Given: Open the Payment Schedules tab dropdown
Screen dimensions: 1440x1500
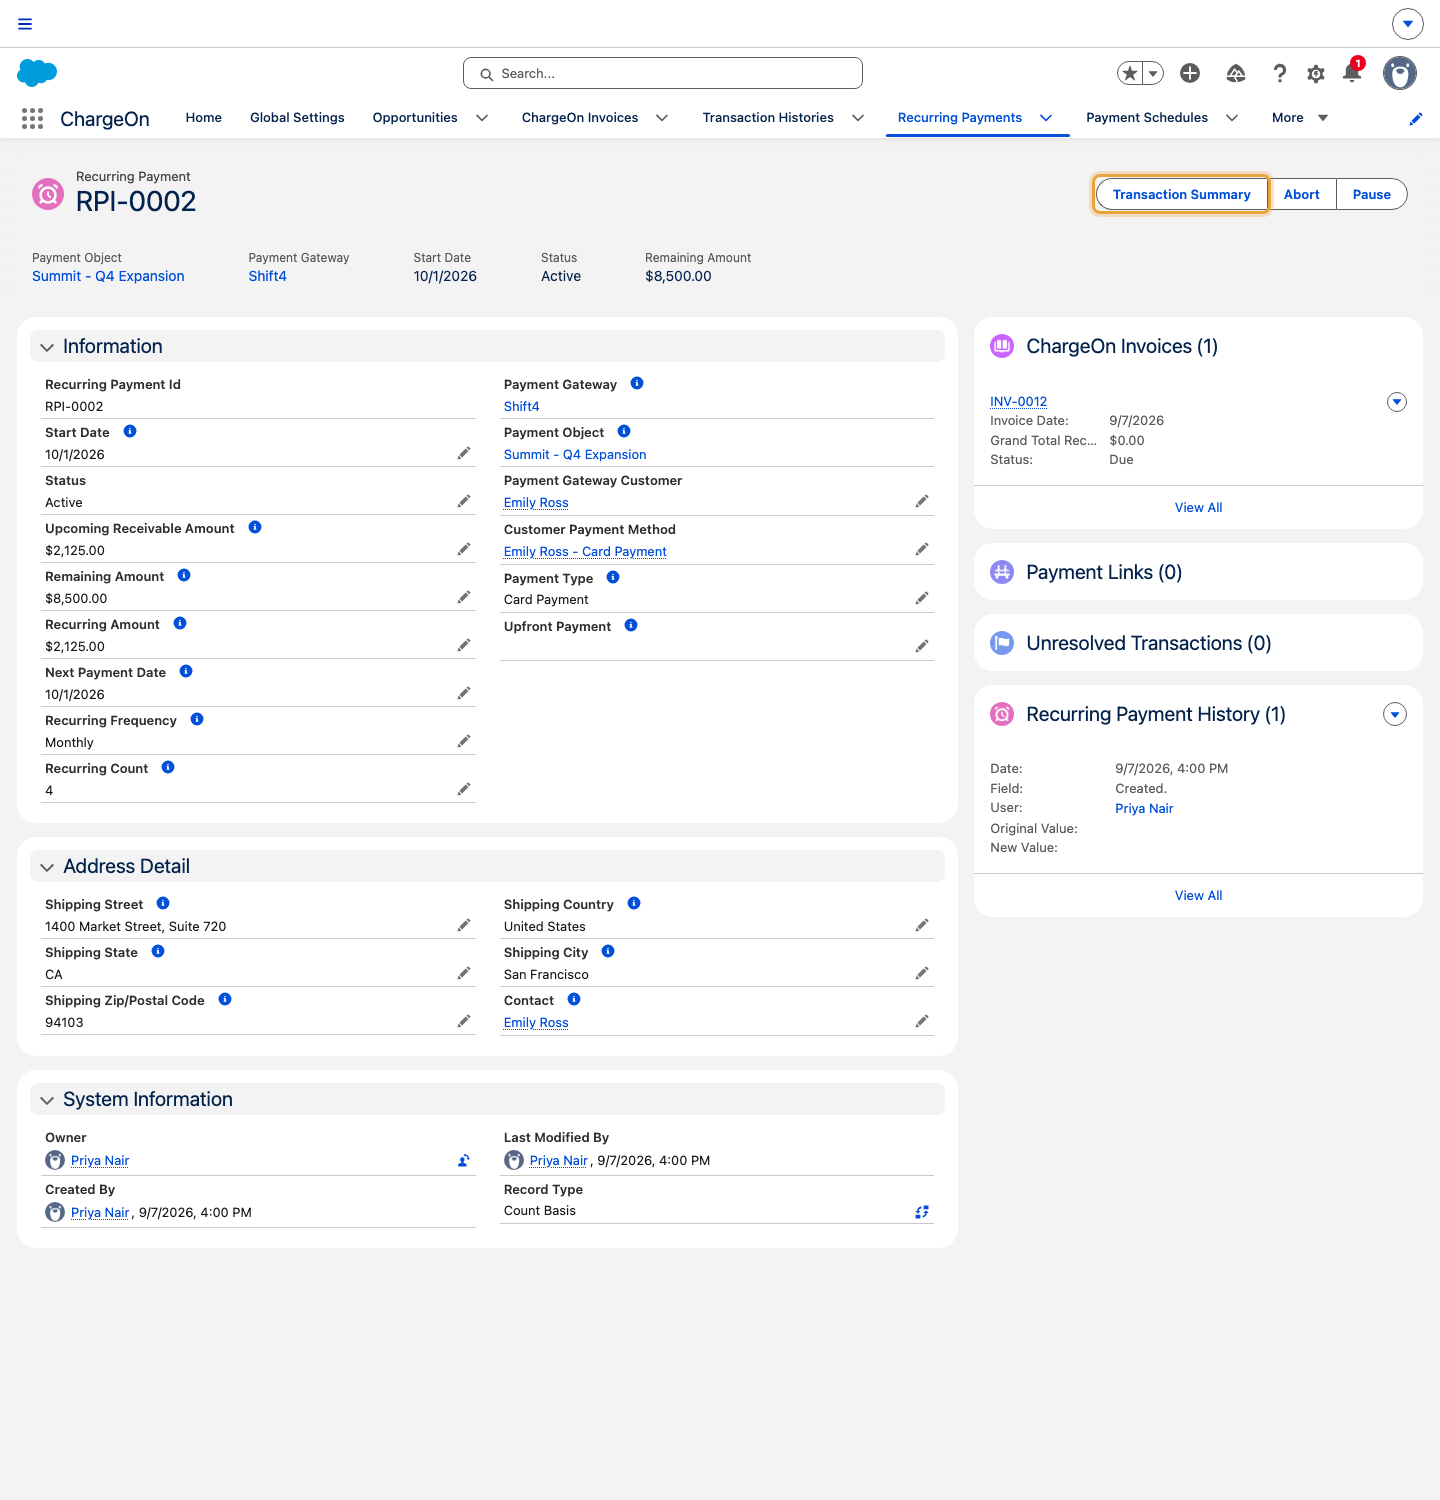Looking at the screenshot, I should (x=1232, y=118).
